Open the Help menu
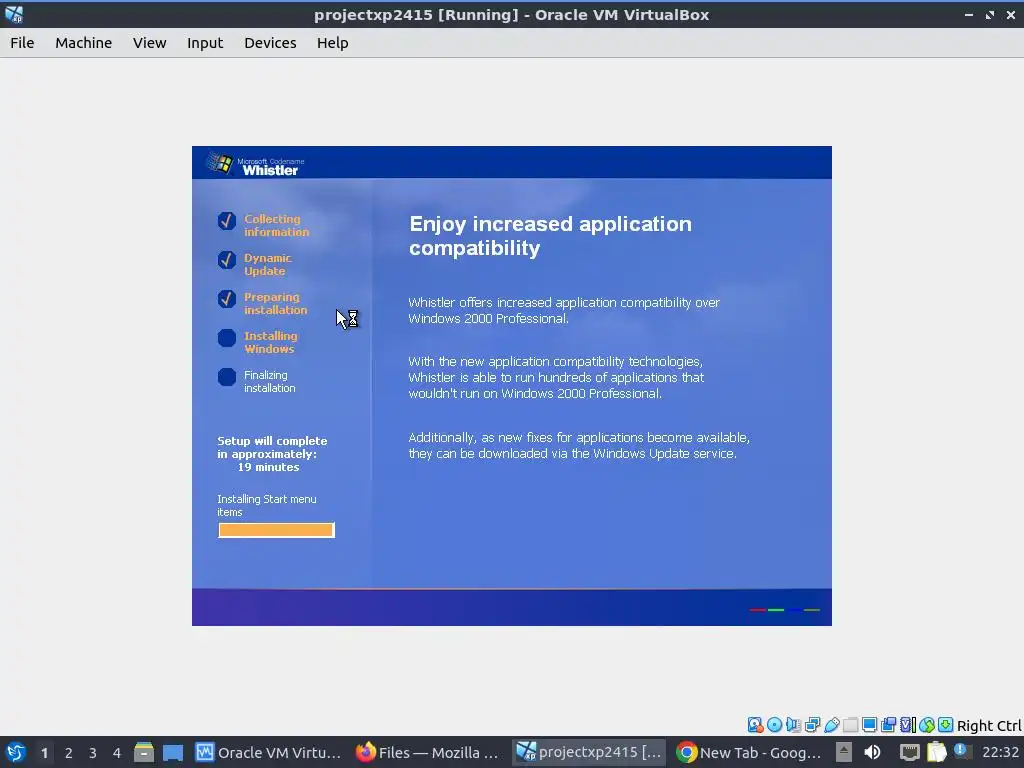 [332, 42]
